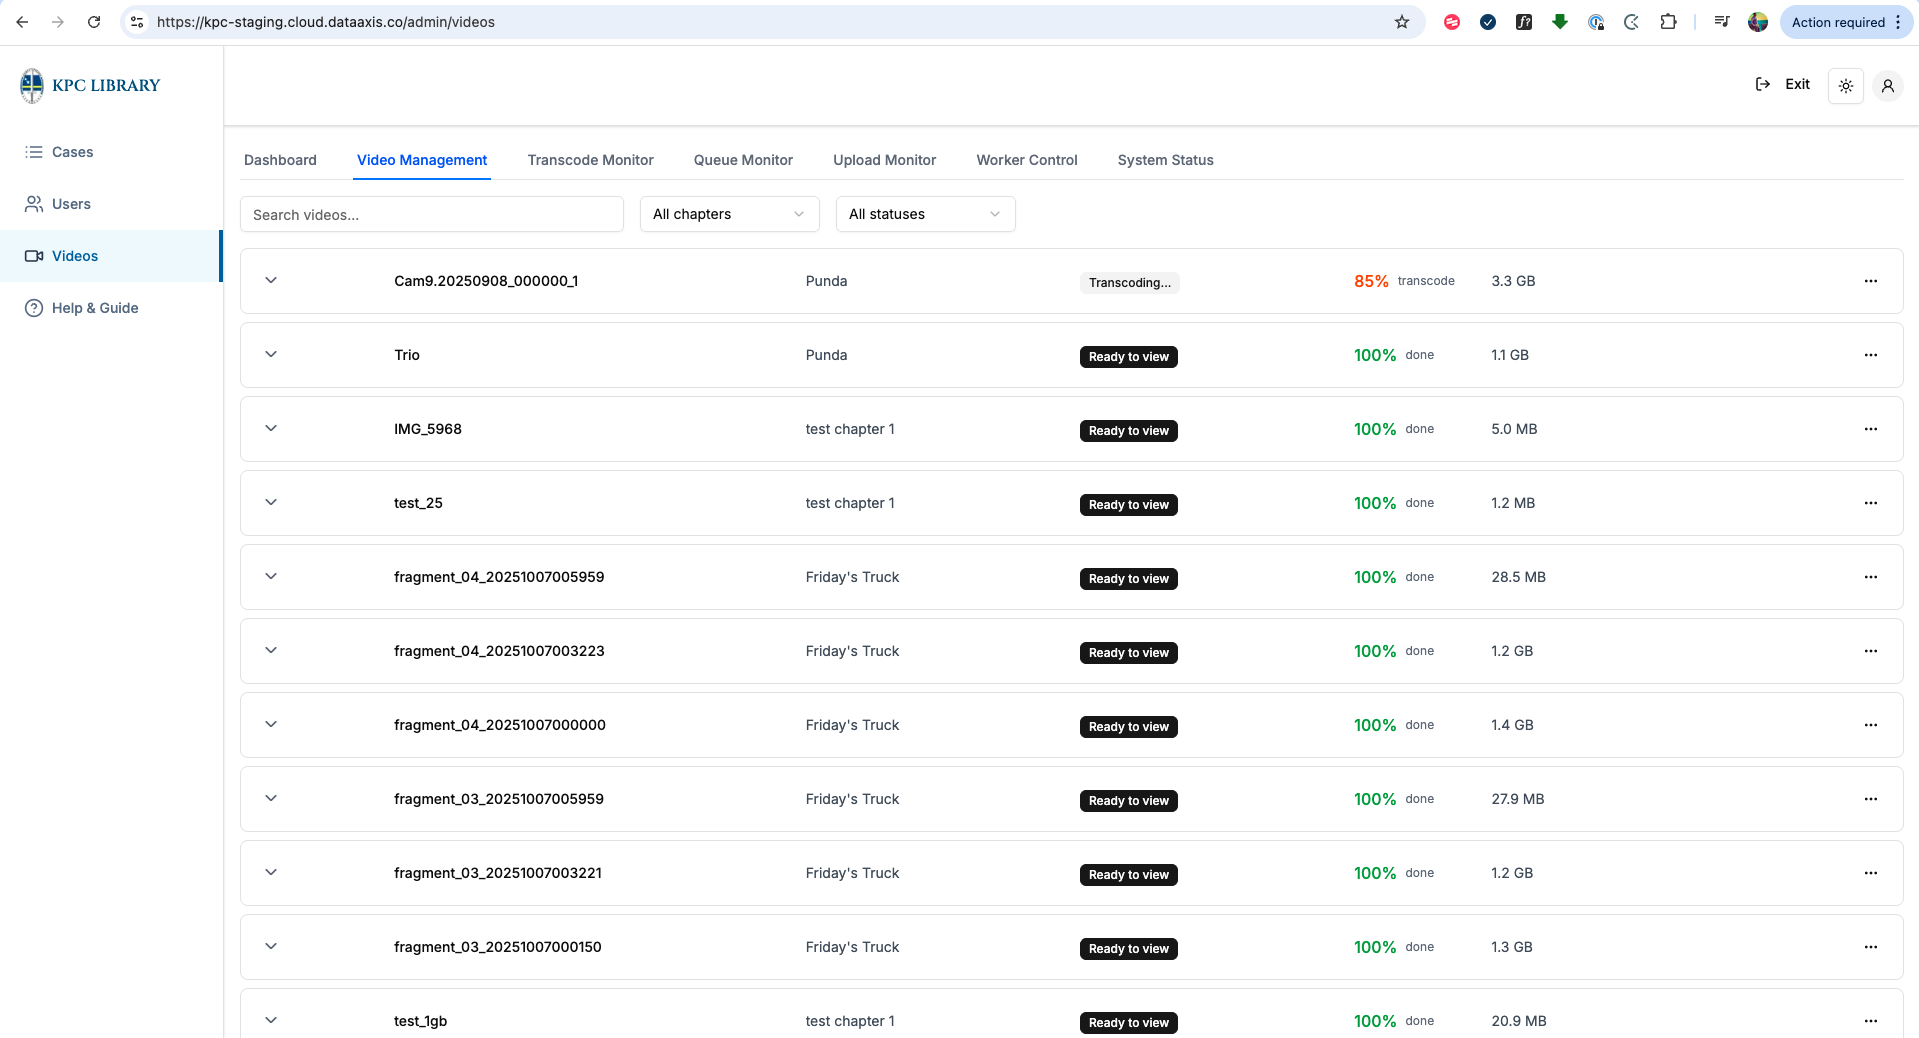1919x1038 pixels.
Task: Click the fragment_03_20251007003221 video name
Action: coord(498,873)
